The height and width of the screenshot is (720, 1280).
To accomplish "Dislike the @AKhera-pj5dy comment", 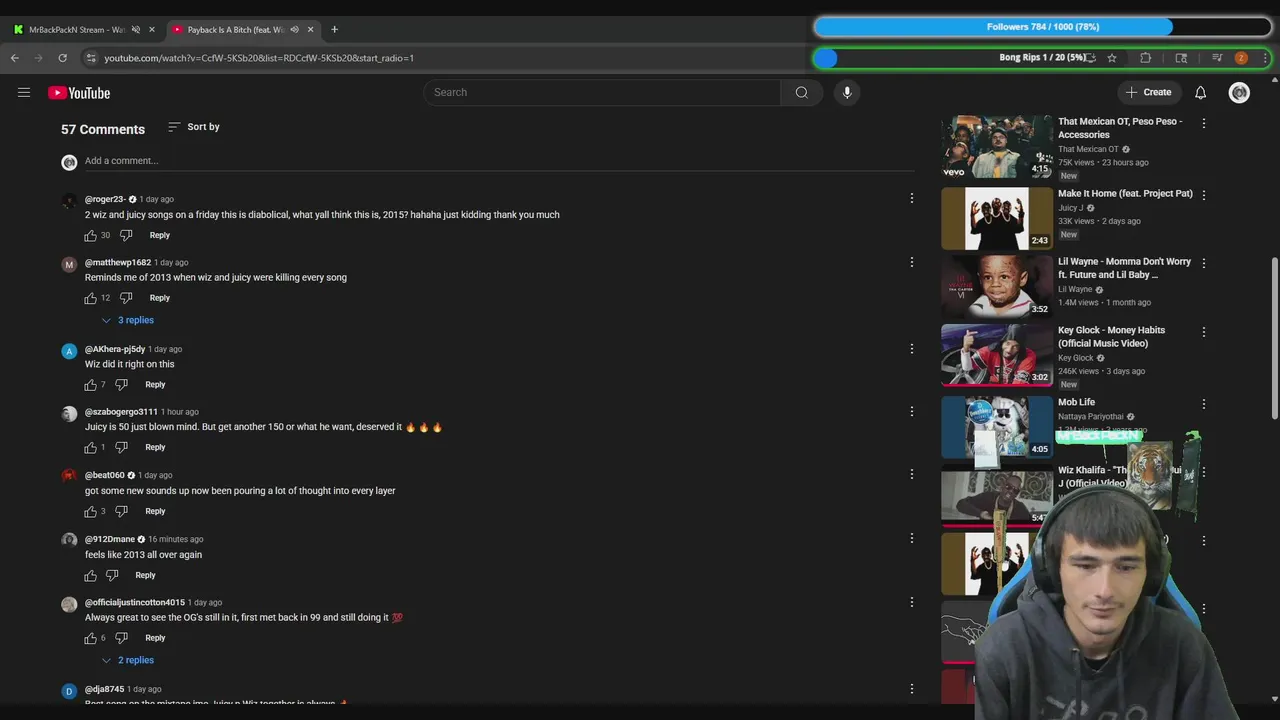I will pos(121,385).
